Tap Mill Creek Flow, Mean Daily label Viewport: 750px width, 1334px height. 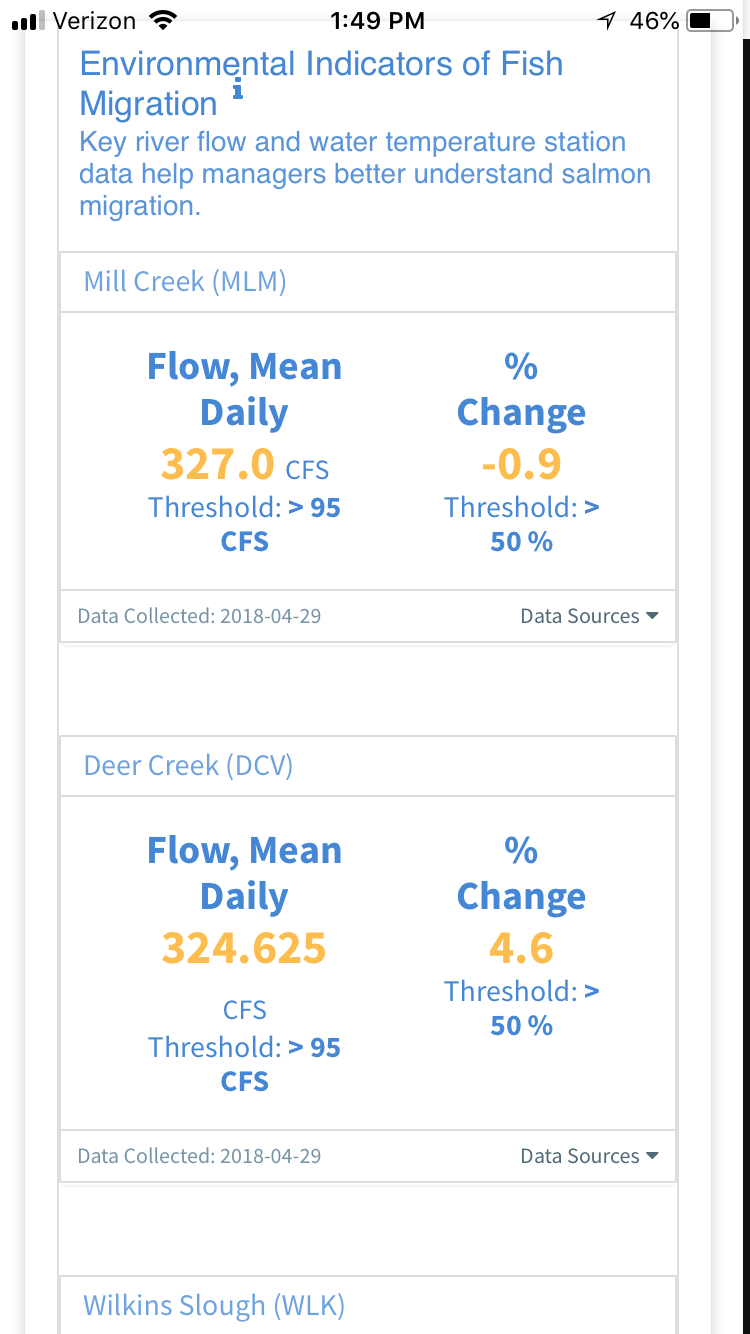pos(244,390)
